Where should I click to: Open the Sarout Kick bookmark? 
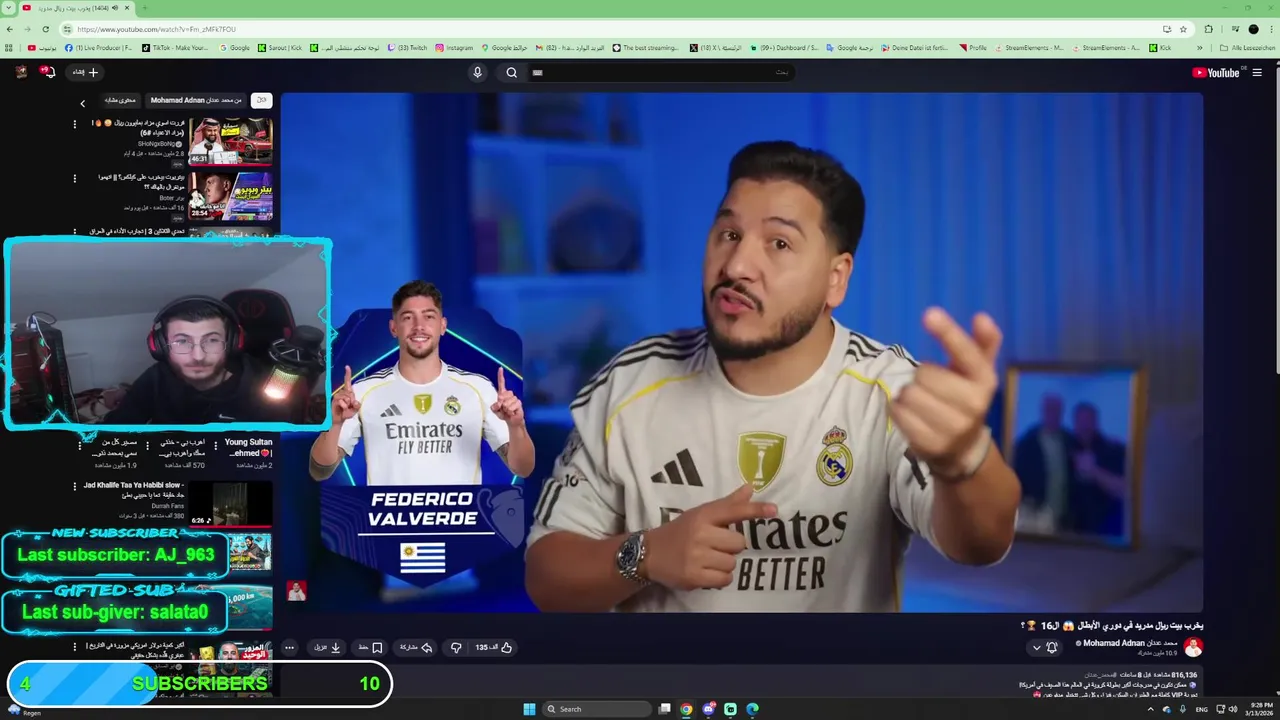click(x=280, y=48)
